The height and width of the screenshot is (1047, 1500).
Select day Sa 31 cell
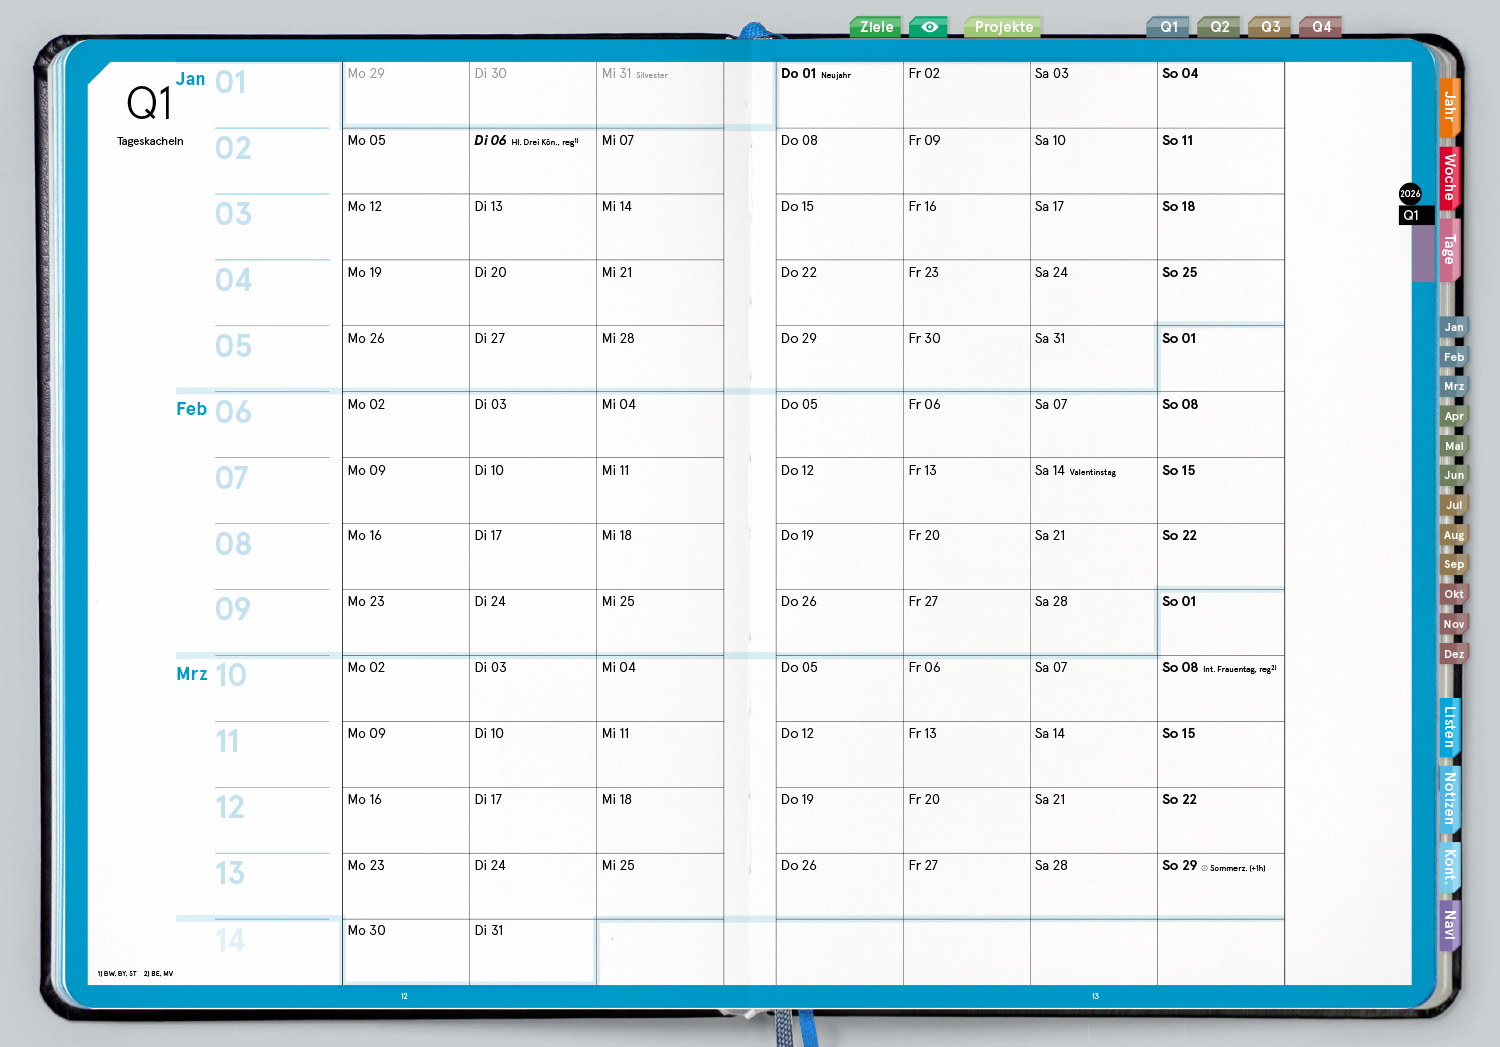pos(1093,358)
